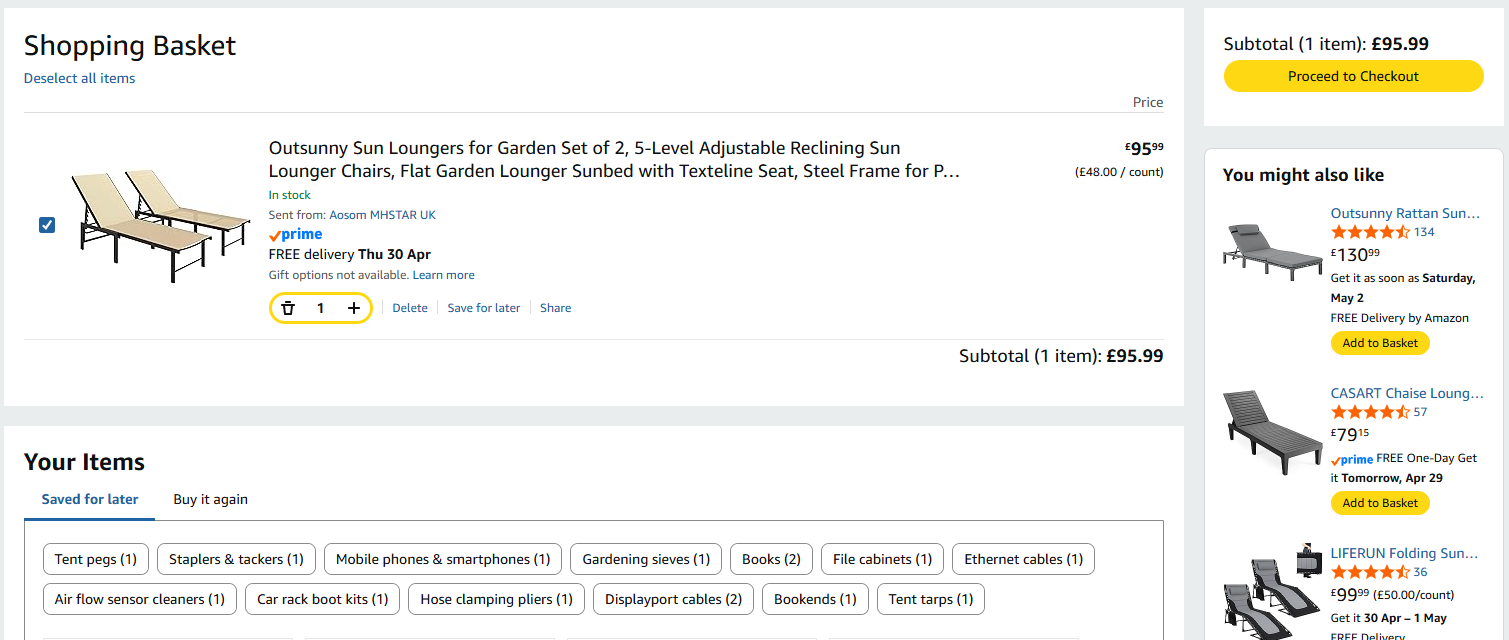Filter saved items by Staplers & tackers (1)

click(x=236, y=559)
